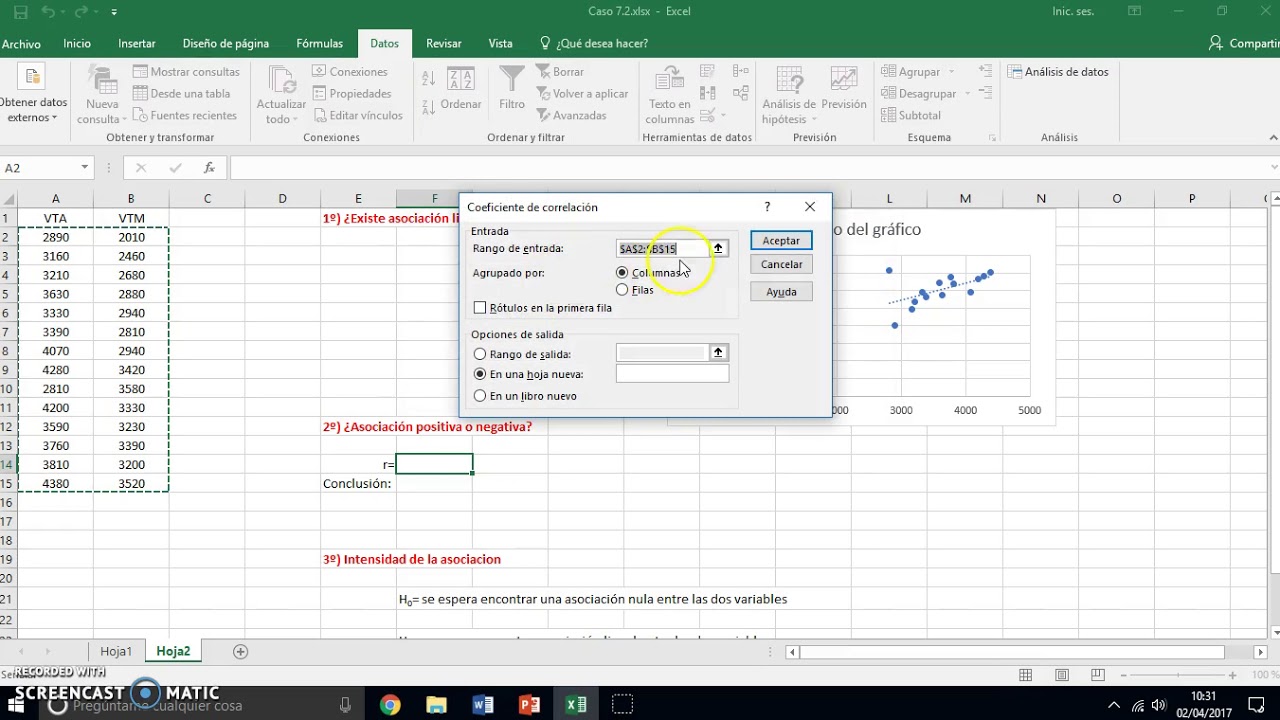Click Sort Z to A icon
Screen dimensions: 1280x720
[428, 105]
